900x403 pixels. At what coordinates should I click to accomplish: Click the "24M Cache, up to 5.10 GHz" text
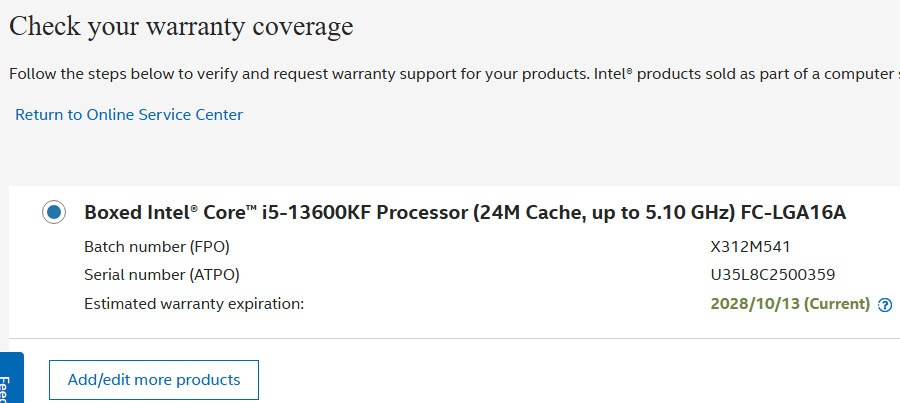coord(605,213)
